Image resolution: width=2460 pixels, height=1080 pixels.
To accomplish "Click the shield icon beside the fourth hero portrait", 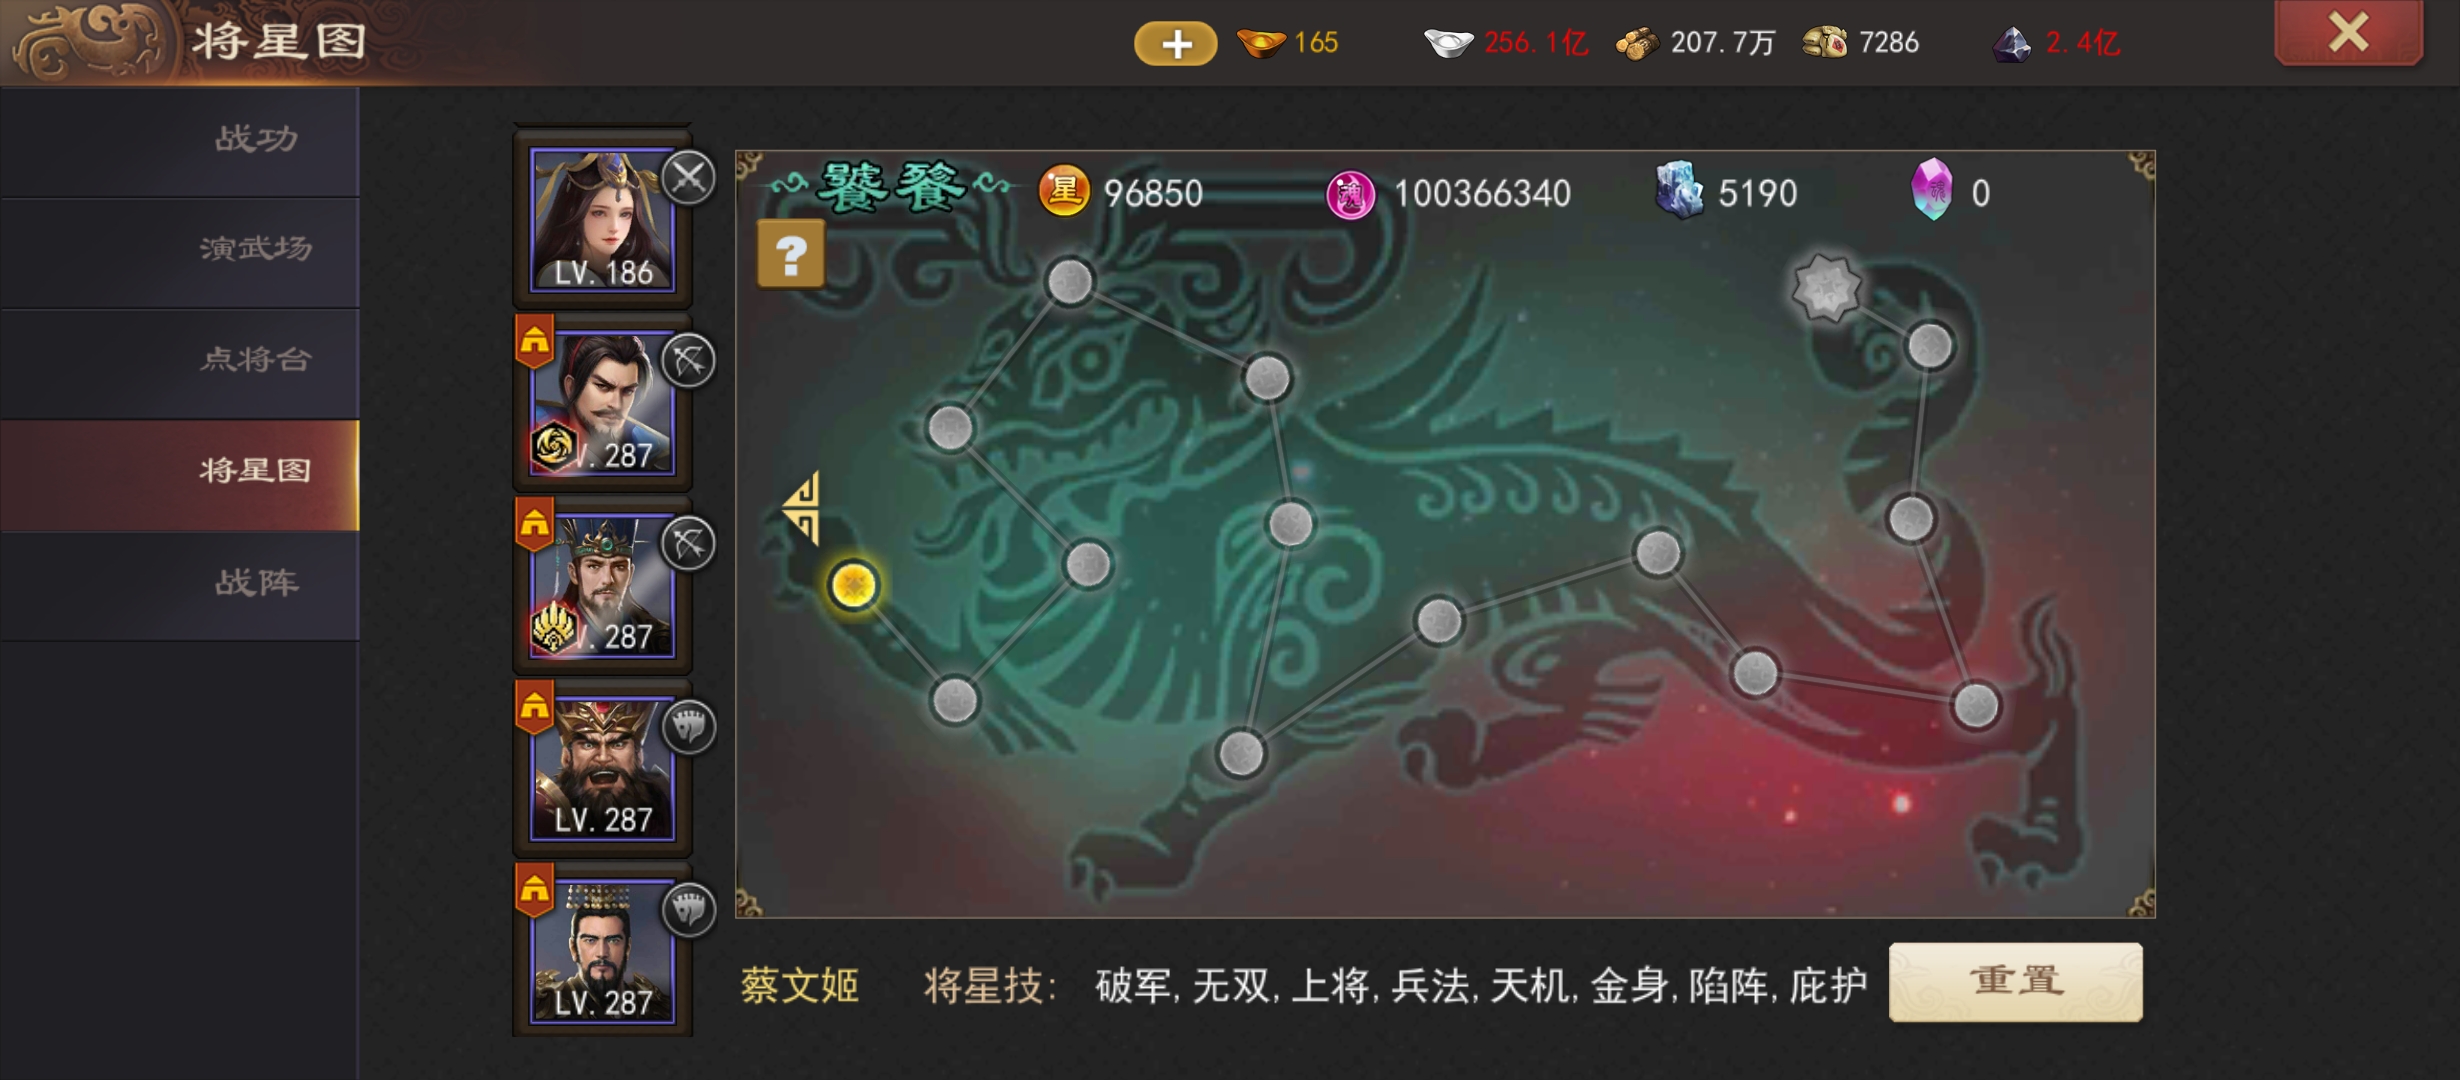I will 689,726.
